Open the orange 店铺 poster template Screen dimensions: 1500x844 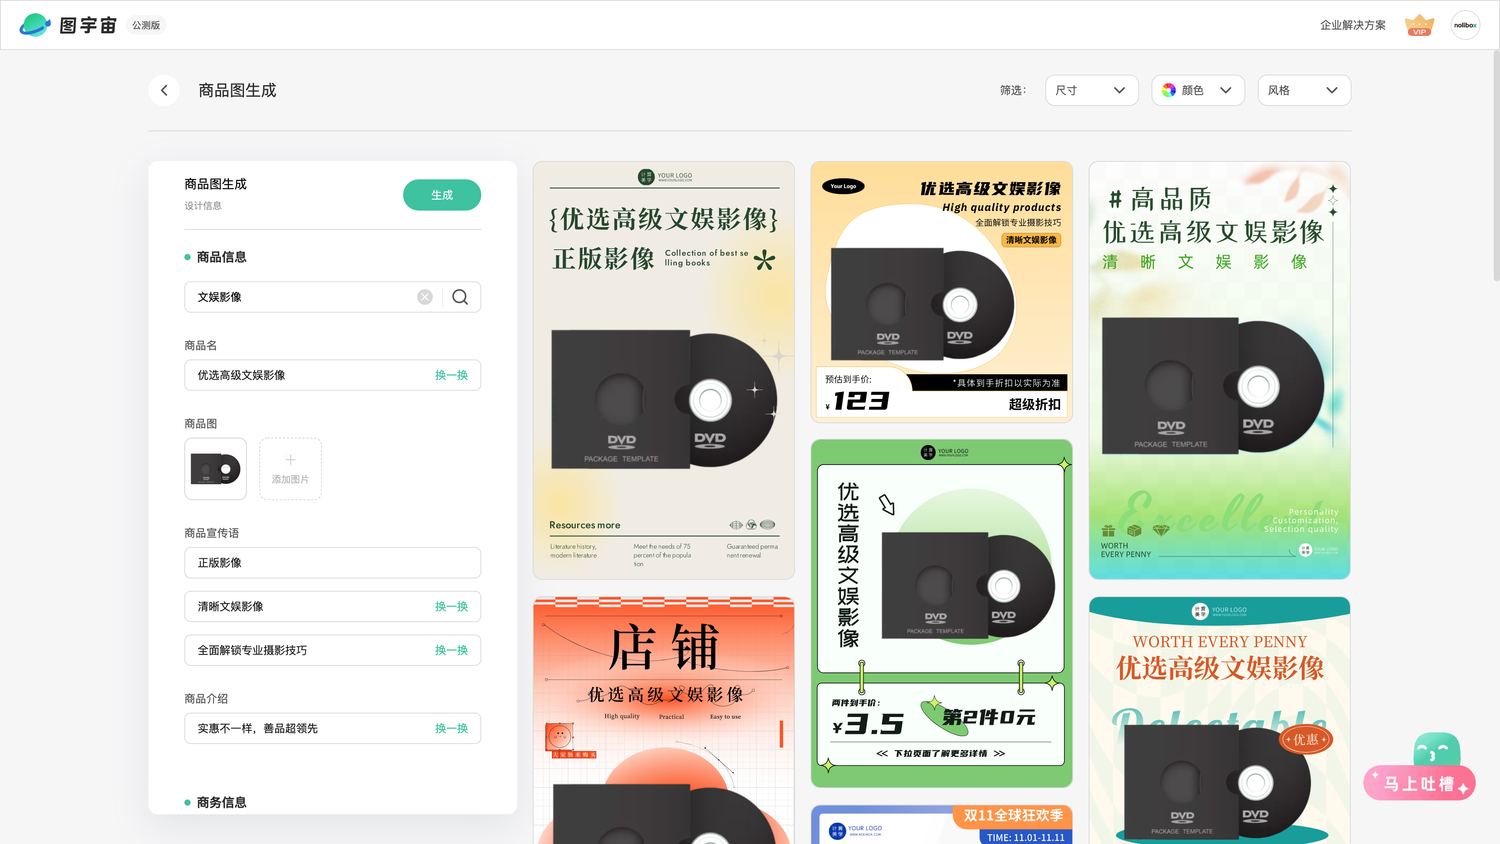pos(664,720)
